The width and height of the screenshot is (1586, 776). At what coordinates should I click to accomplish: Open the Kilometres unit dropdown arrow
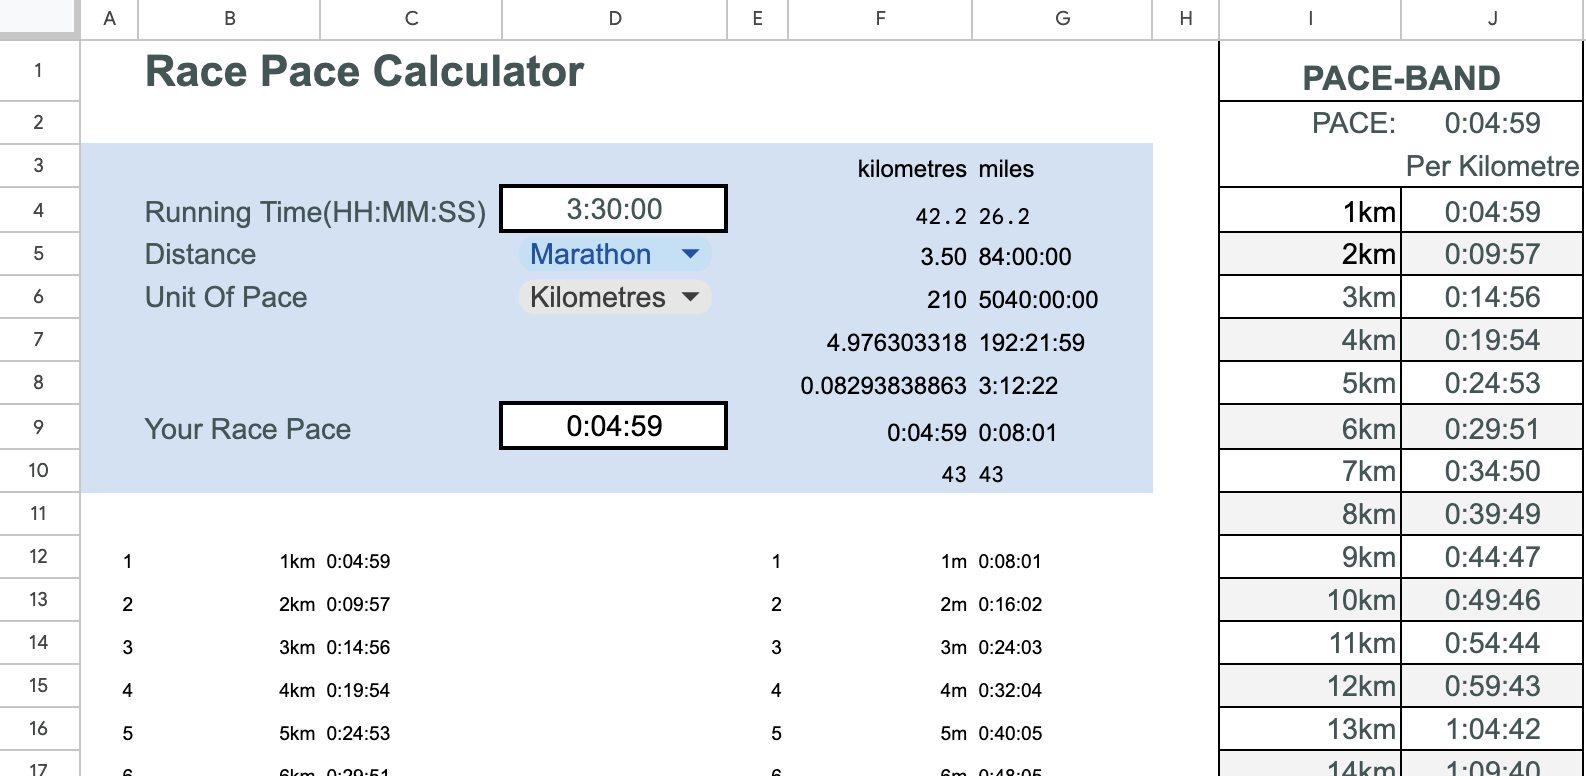(690, 297)
